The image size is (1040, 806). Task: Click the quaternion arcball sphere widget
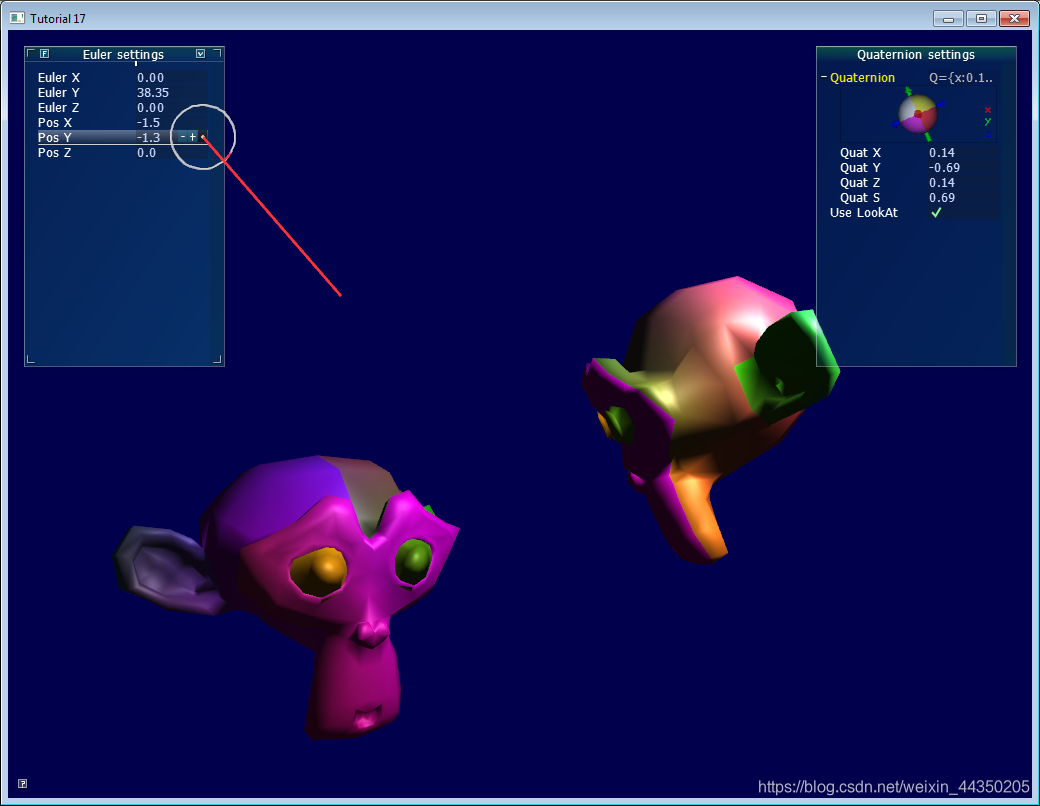pyautogui.click(x=917, y=113)
